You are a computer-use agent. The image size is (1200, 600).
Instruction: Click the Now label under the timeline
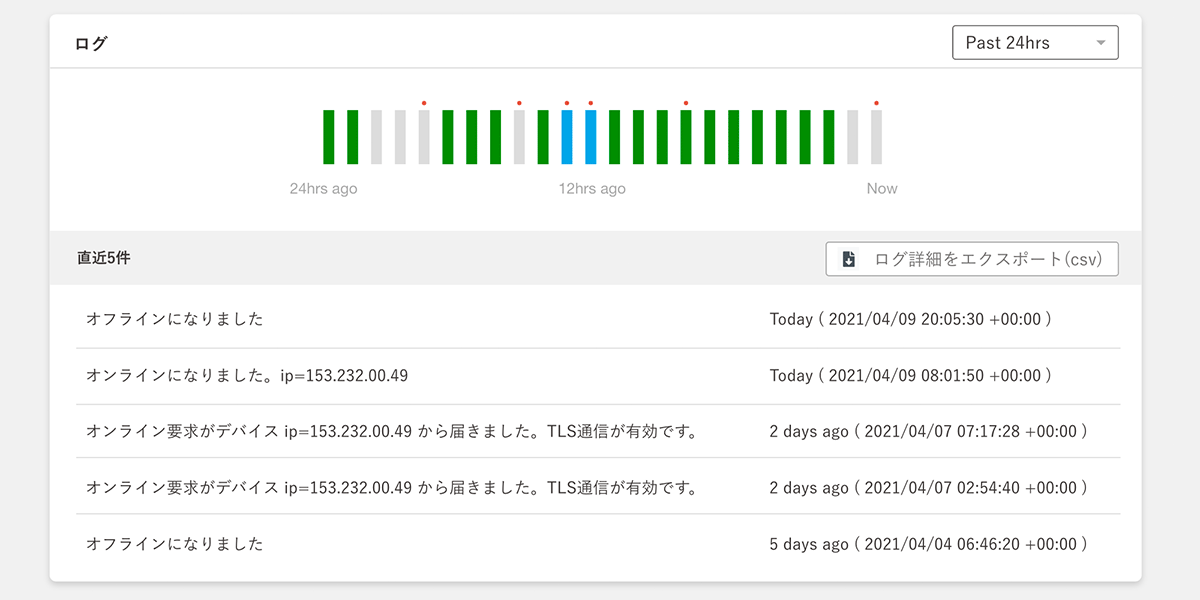(881, 189)
